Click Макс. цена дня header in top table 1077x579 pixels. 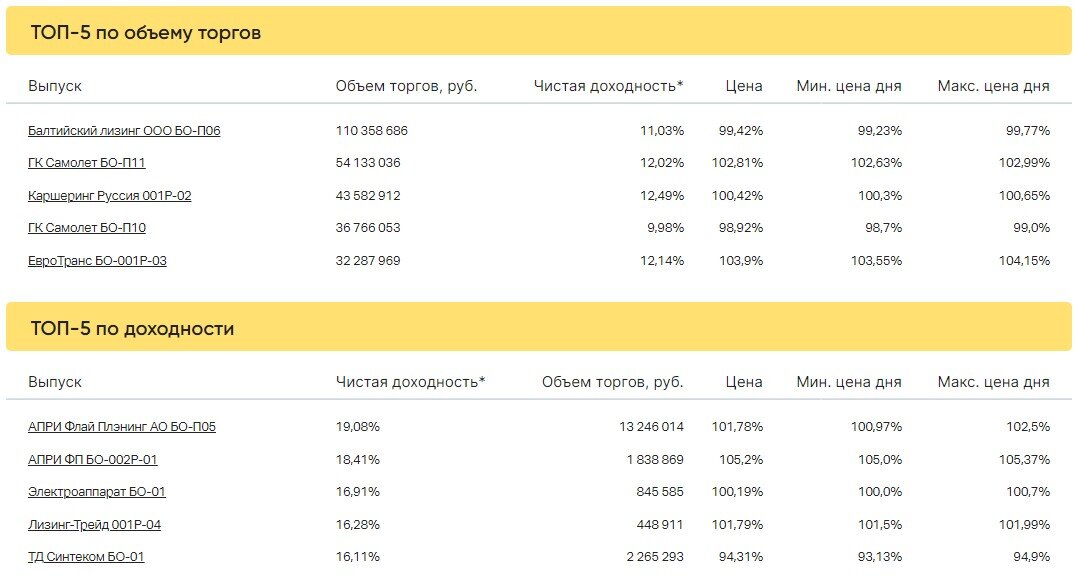(993, 86)
